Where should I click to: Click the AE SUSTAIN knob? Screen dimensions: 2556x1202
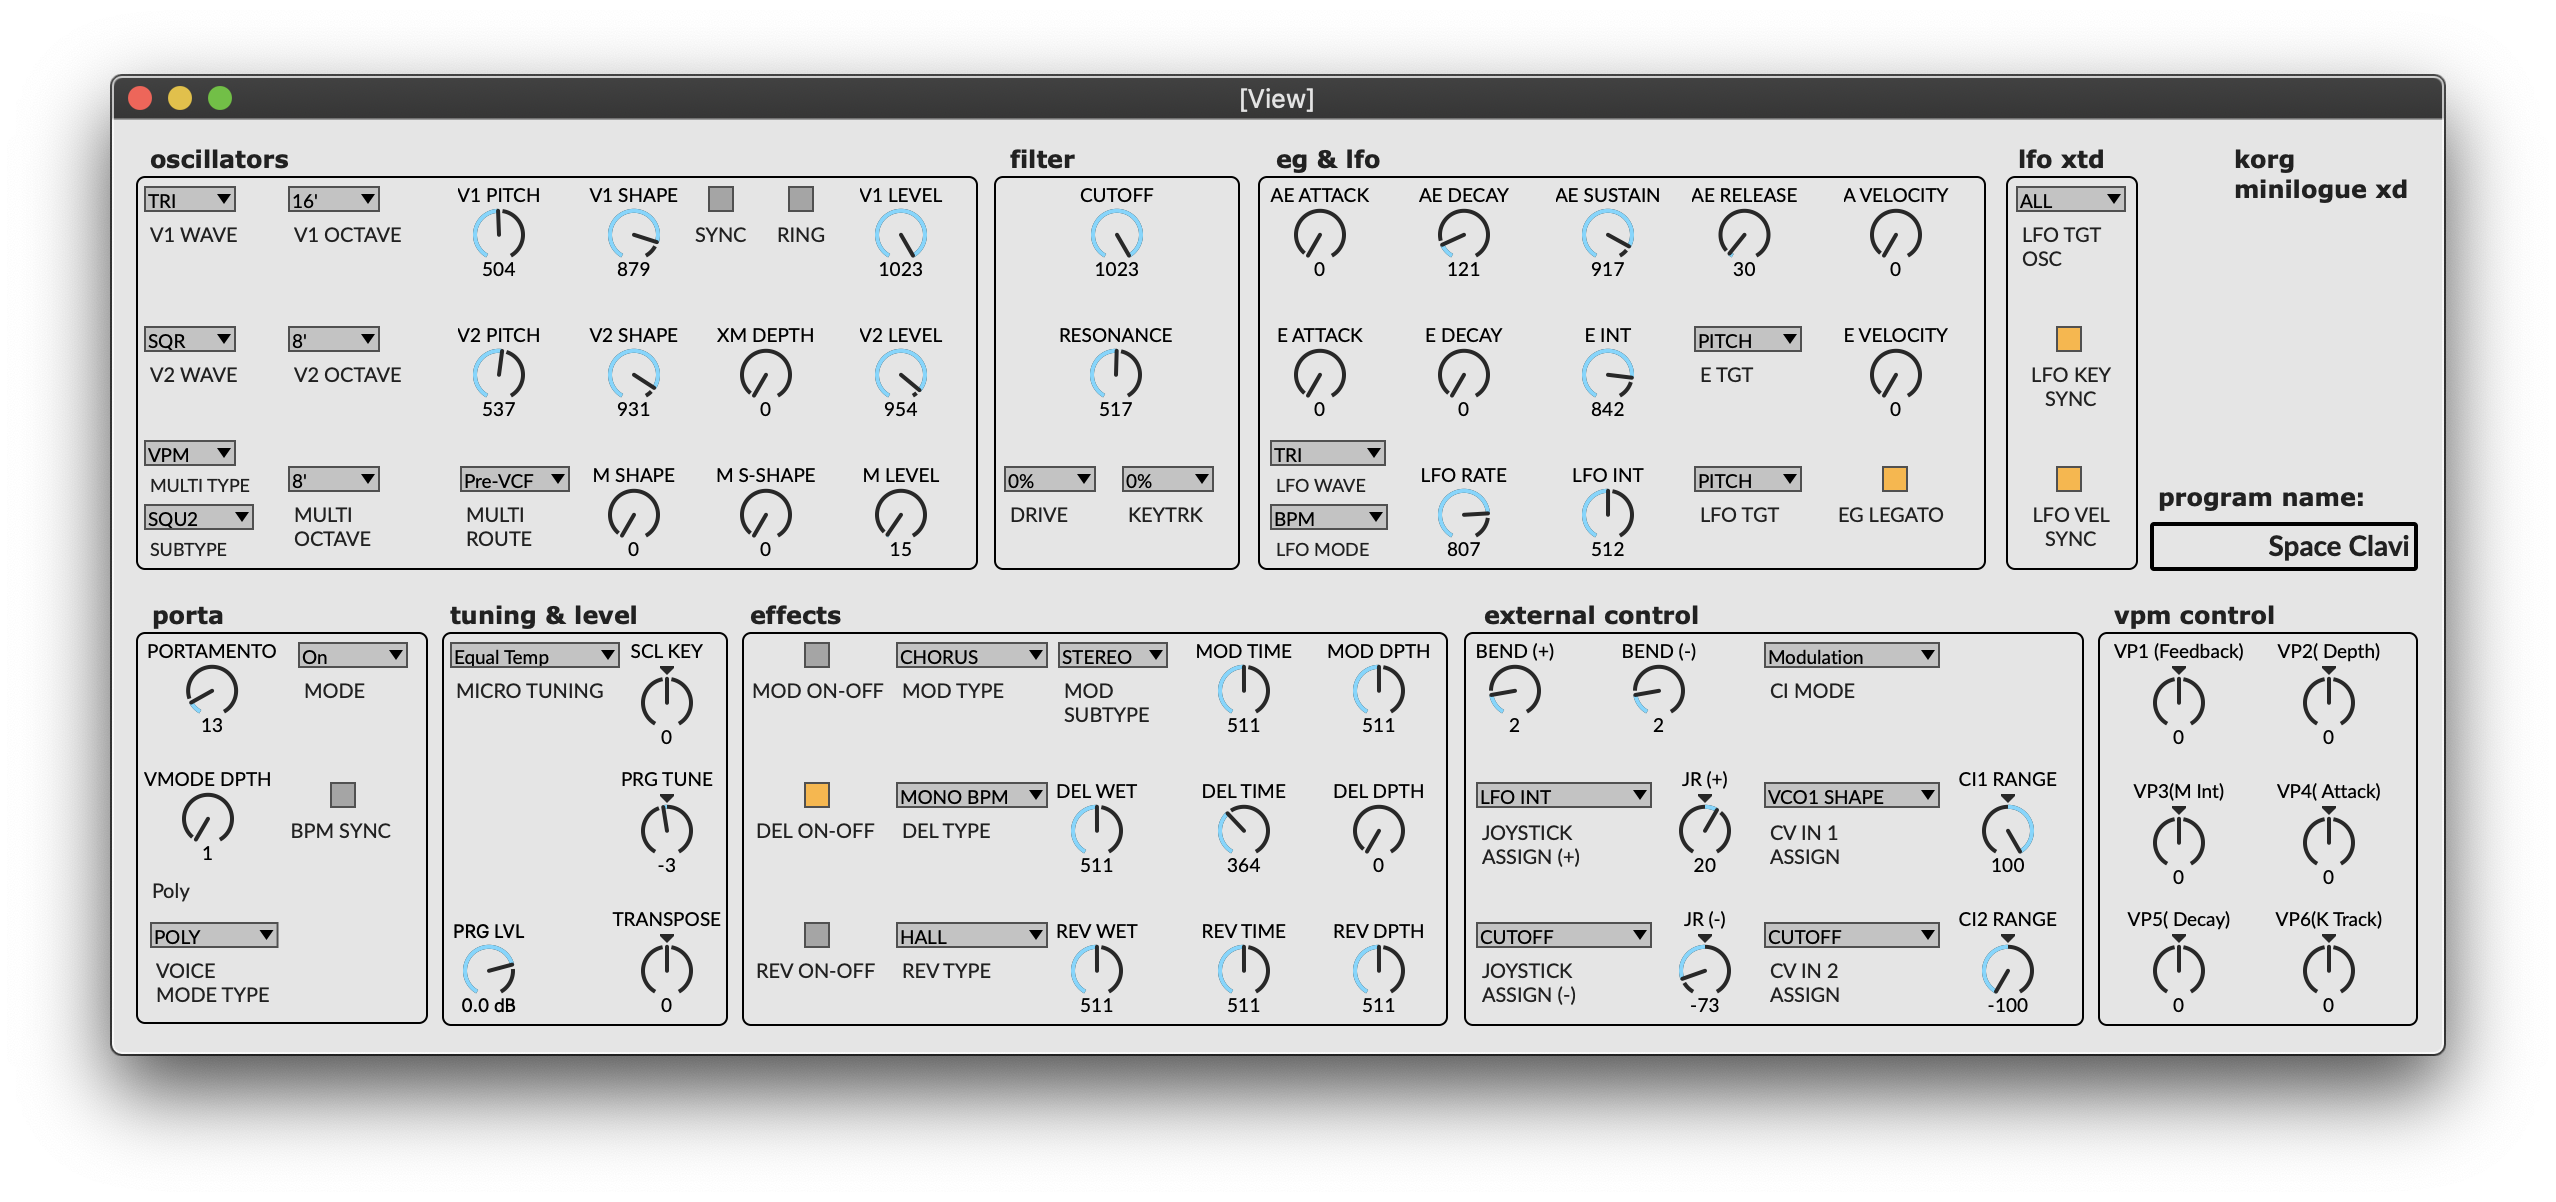(1607, 235)
